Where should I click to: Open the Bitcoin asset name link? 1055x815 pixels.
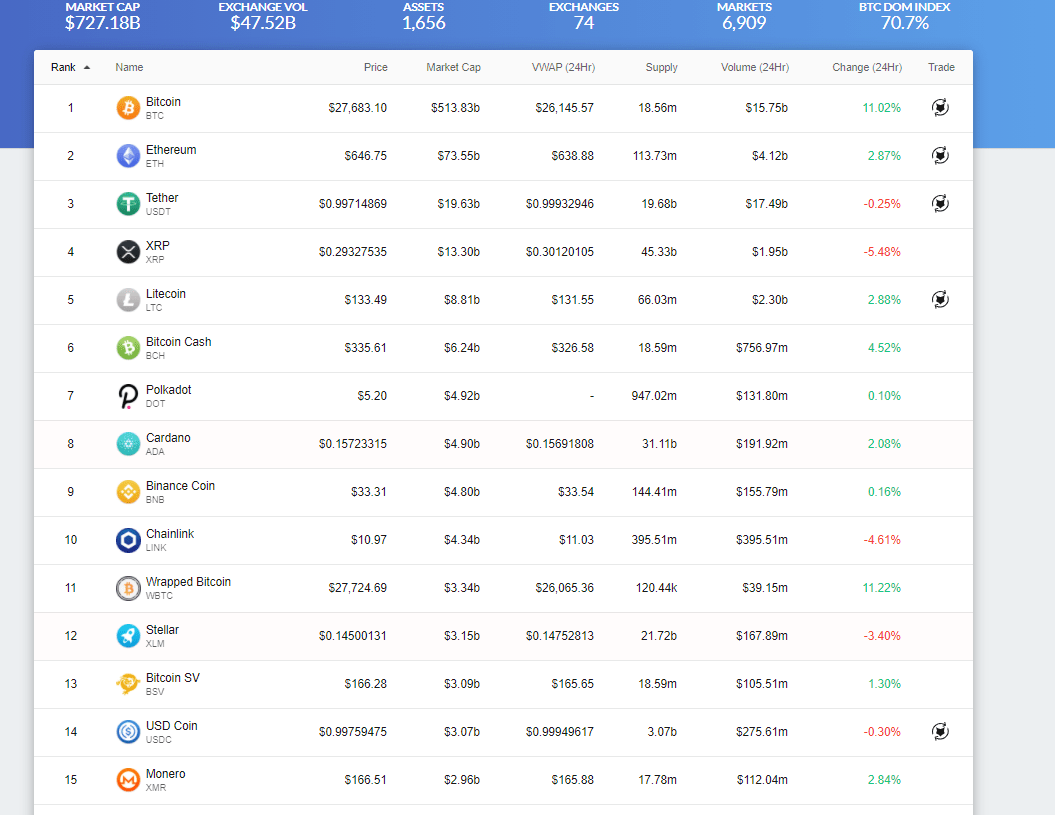(x=163, y=102)
